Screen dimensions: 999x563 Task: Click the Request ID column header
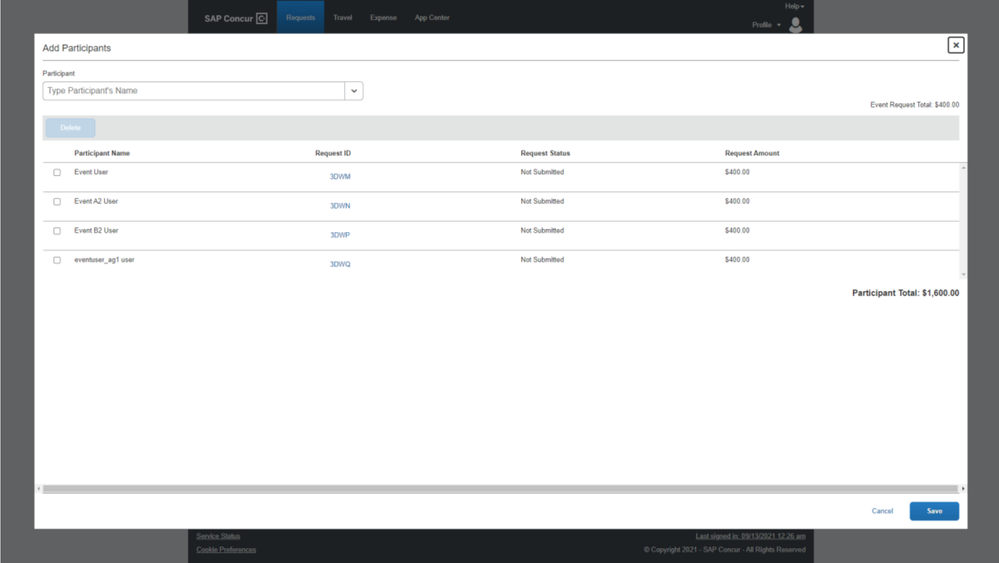[333, 153]
